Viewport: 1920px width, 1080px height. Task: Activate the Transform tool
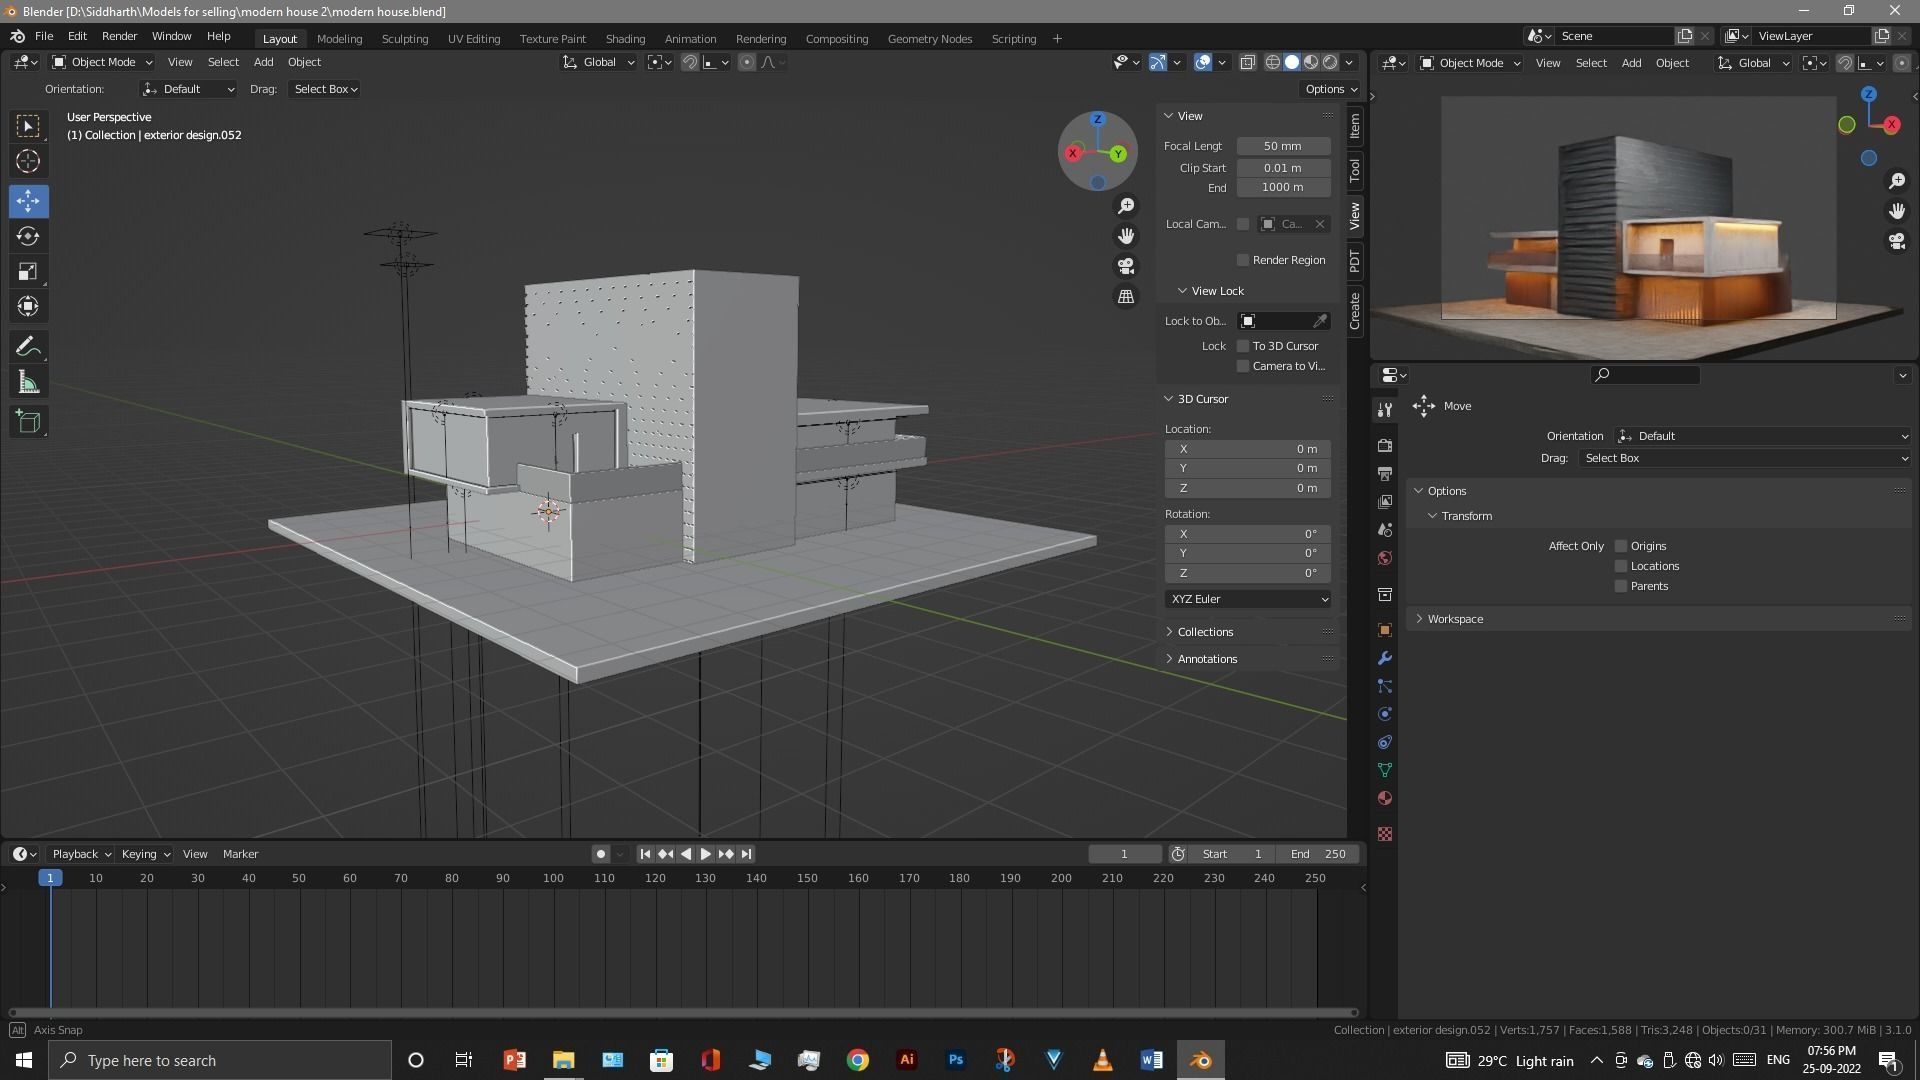(28, 306)
